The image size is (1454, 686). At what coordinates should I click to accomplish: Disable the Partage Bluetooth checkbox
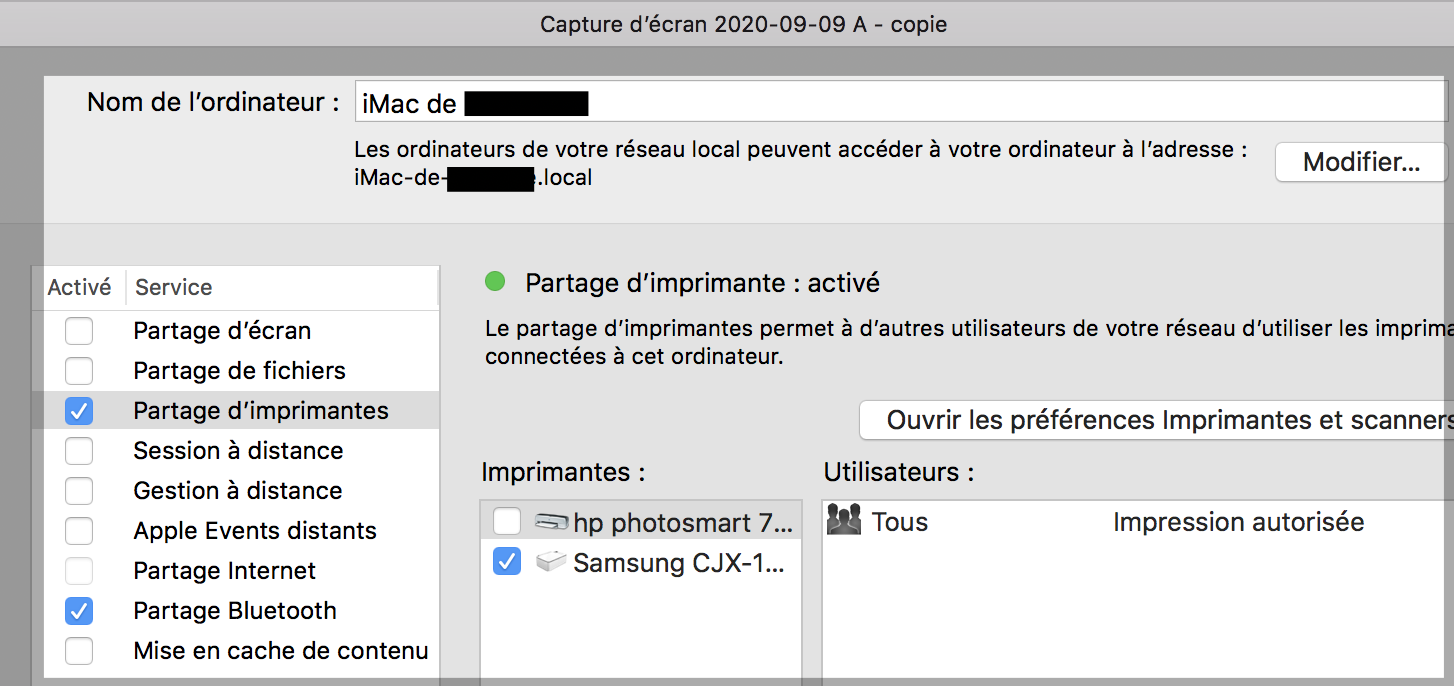[79, 611]
